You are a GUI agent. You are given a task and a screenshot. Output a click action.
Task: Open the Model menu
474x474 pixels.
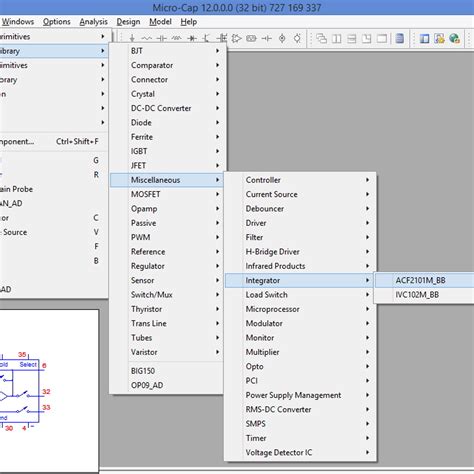coord(160,22)
